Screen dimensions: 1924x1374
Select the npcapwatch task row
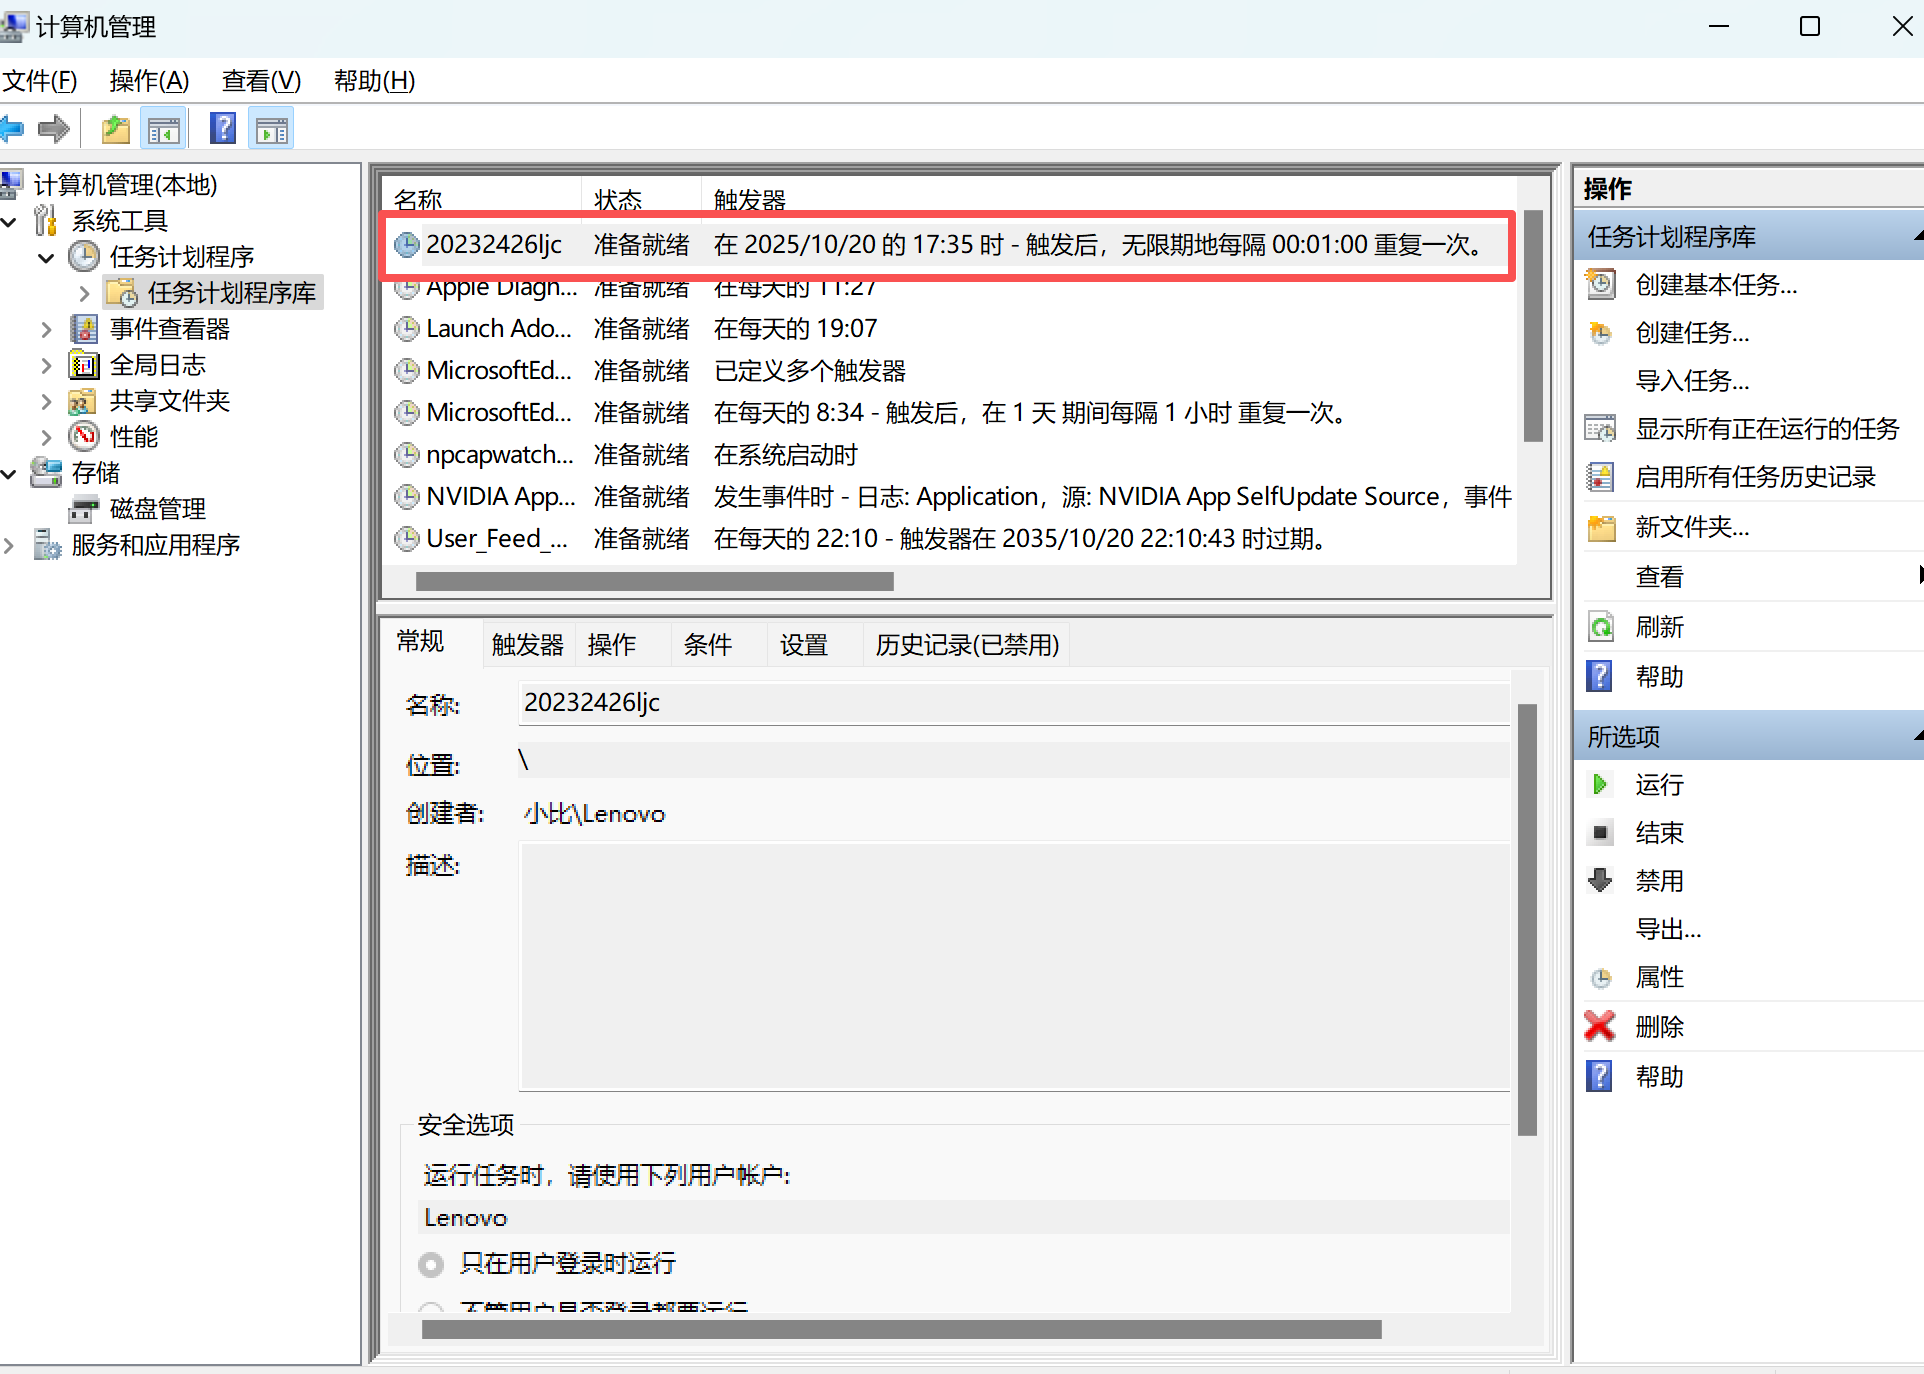[500, 455]
